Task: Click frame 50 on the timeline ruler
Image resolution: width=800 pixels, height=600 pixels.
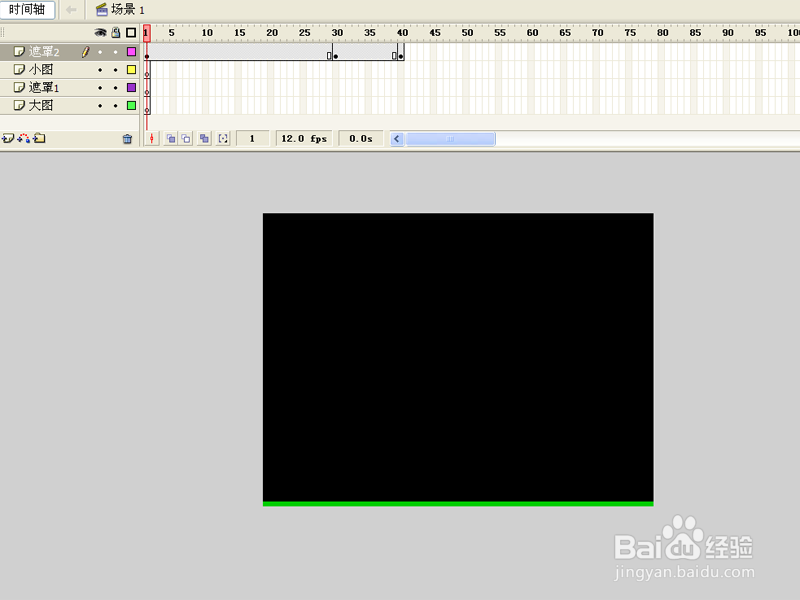Action: [467, 33]
